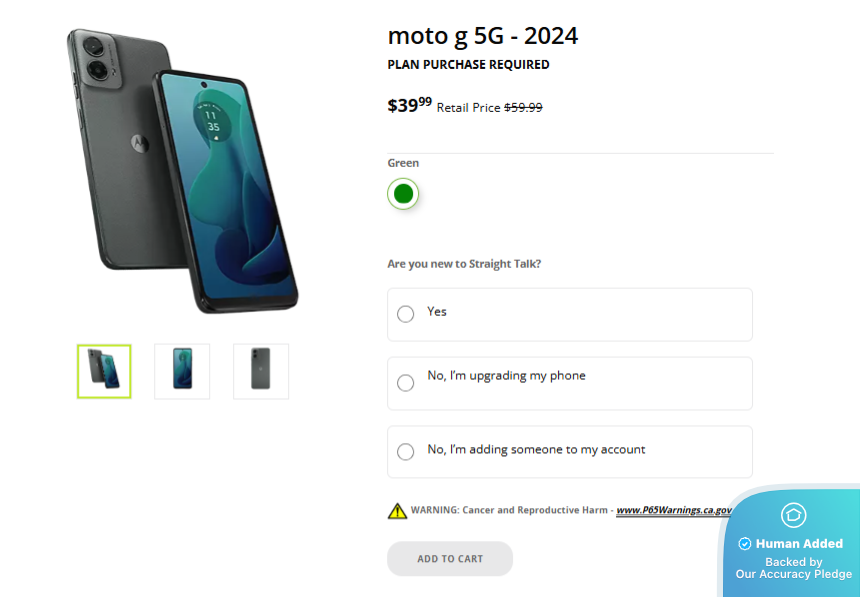Click the Motorola logo on phone back
Image resolution: width=860 pixels, height=597 pixels.
click(x=140, y=143)
